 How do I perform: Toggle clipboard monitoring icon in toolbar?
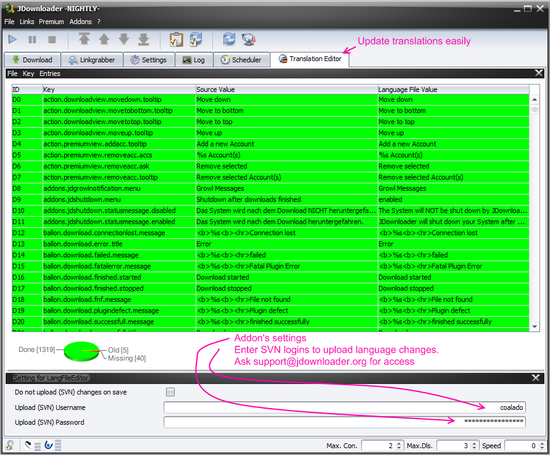pyautogui.click(x=176, y=39)
